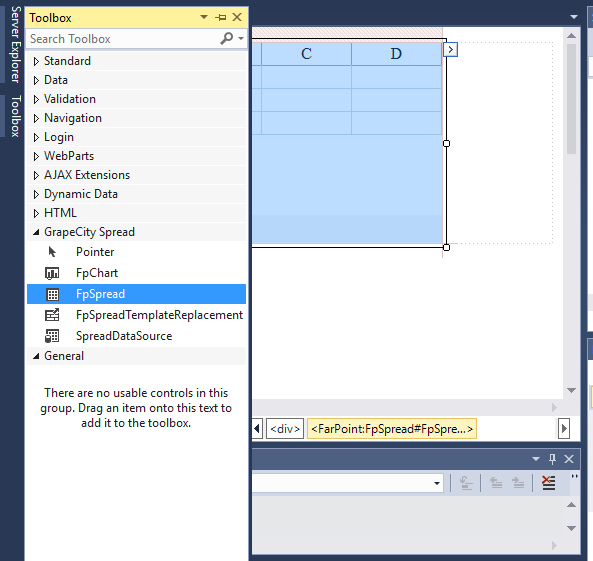The image size is (593, 561).
Task: Click the Search Toolbox input field
Action: [x=123, y=39]
